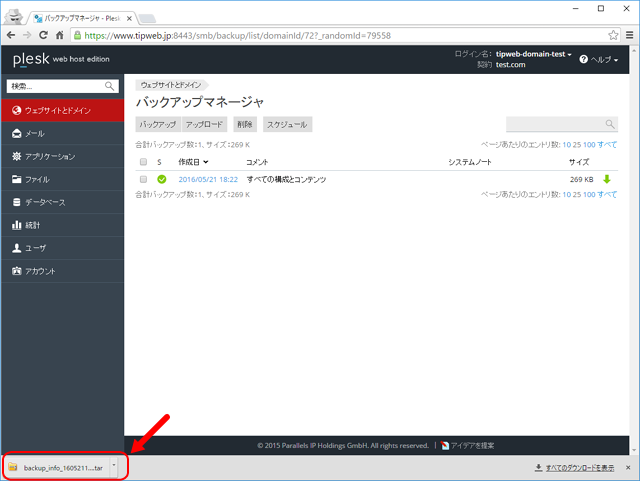640x481 pixels.
Task: Show 10 entries per page, bottom
Action: point(567,194)
